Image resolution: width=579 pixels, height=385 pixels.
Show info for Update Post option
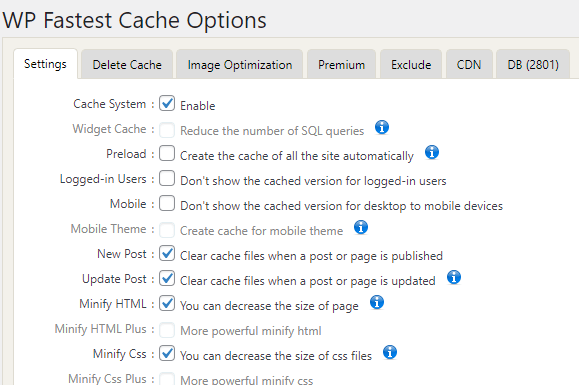(x=454, y=277)
